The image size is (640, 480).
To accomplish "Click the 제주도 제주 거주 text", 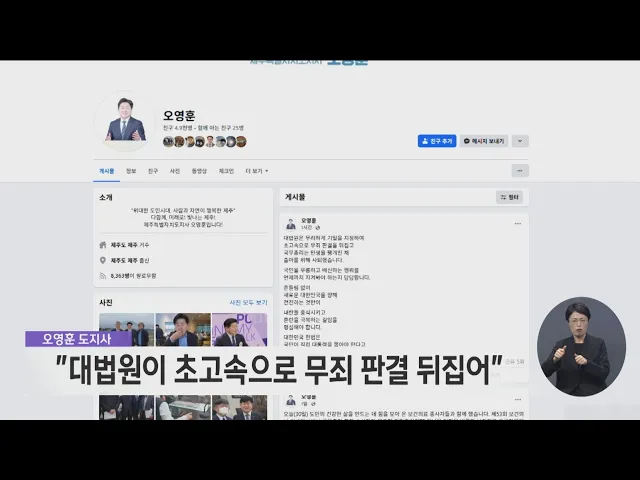I will tap(130, 245).
